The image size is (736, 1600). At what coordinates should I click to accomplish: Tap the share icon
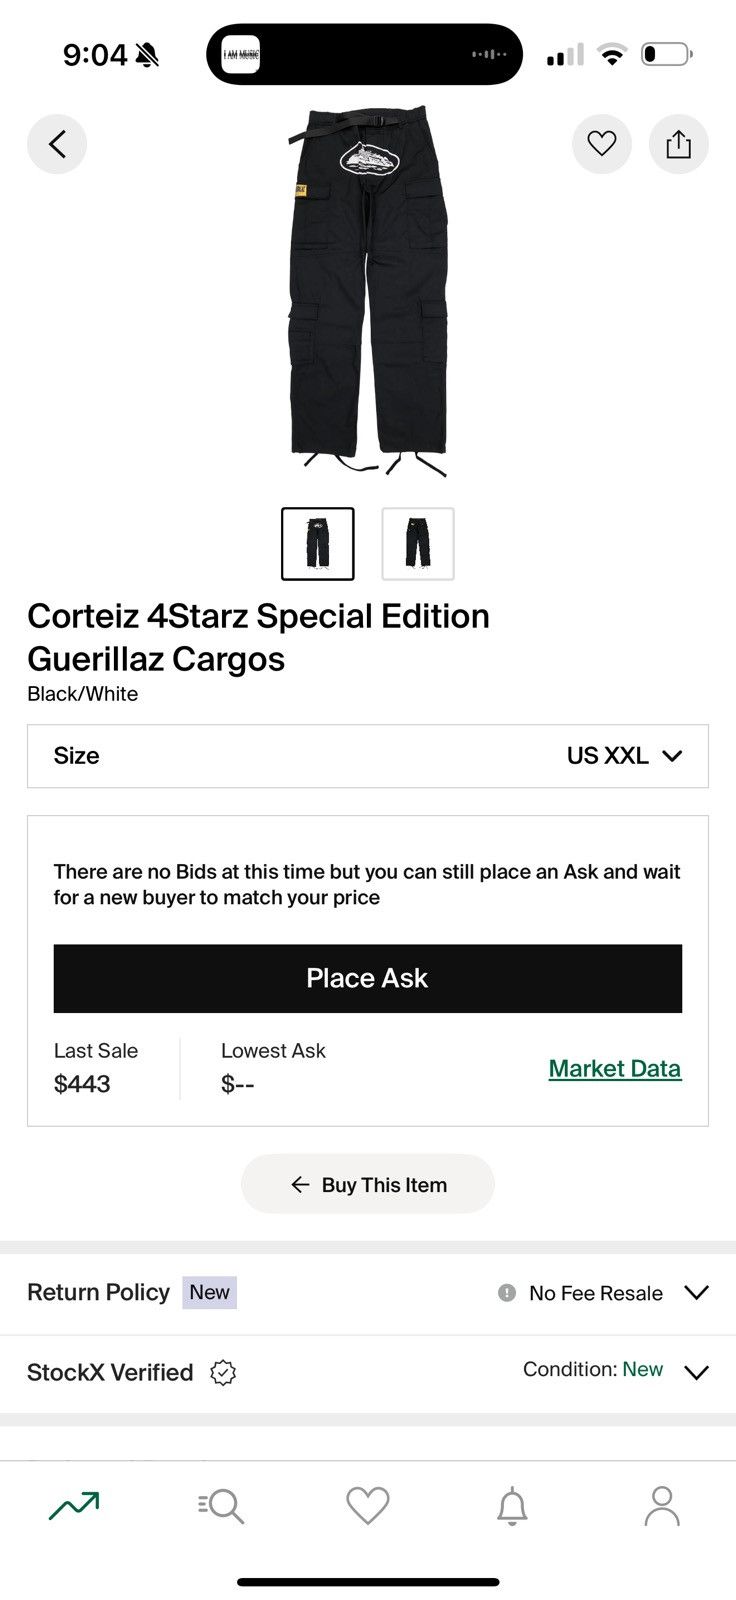point(678,144)
